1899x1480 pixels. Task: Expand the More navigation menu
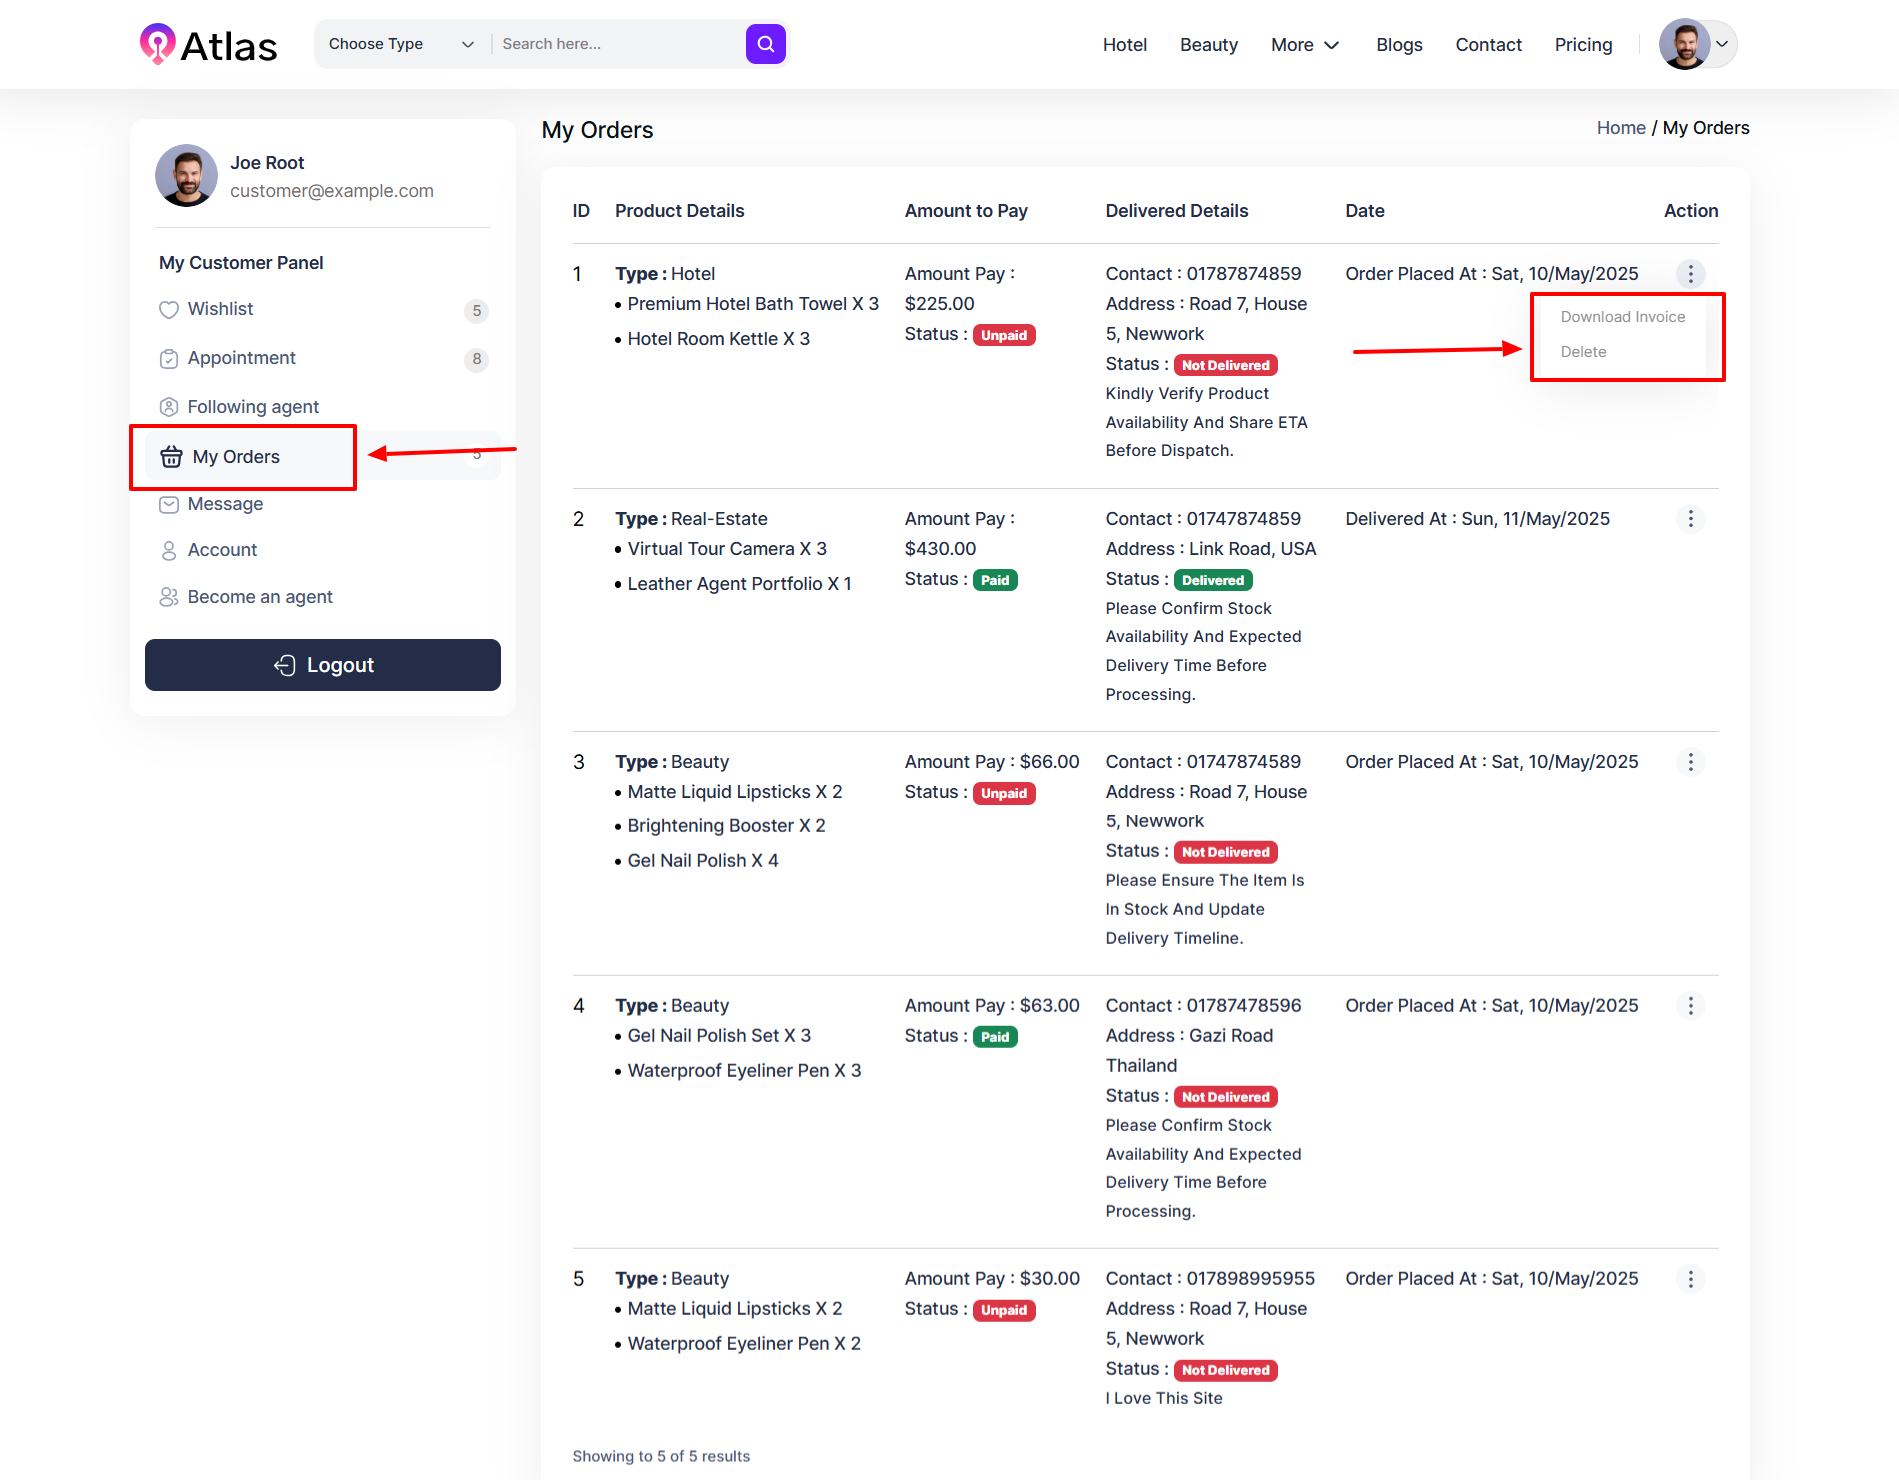[x=1304, y=45]
